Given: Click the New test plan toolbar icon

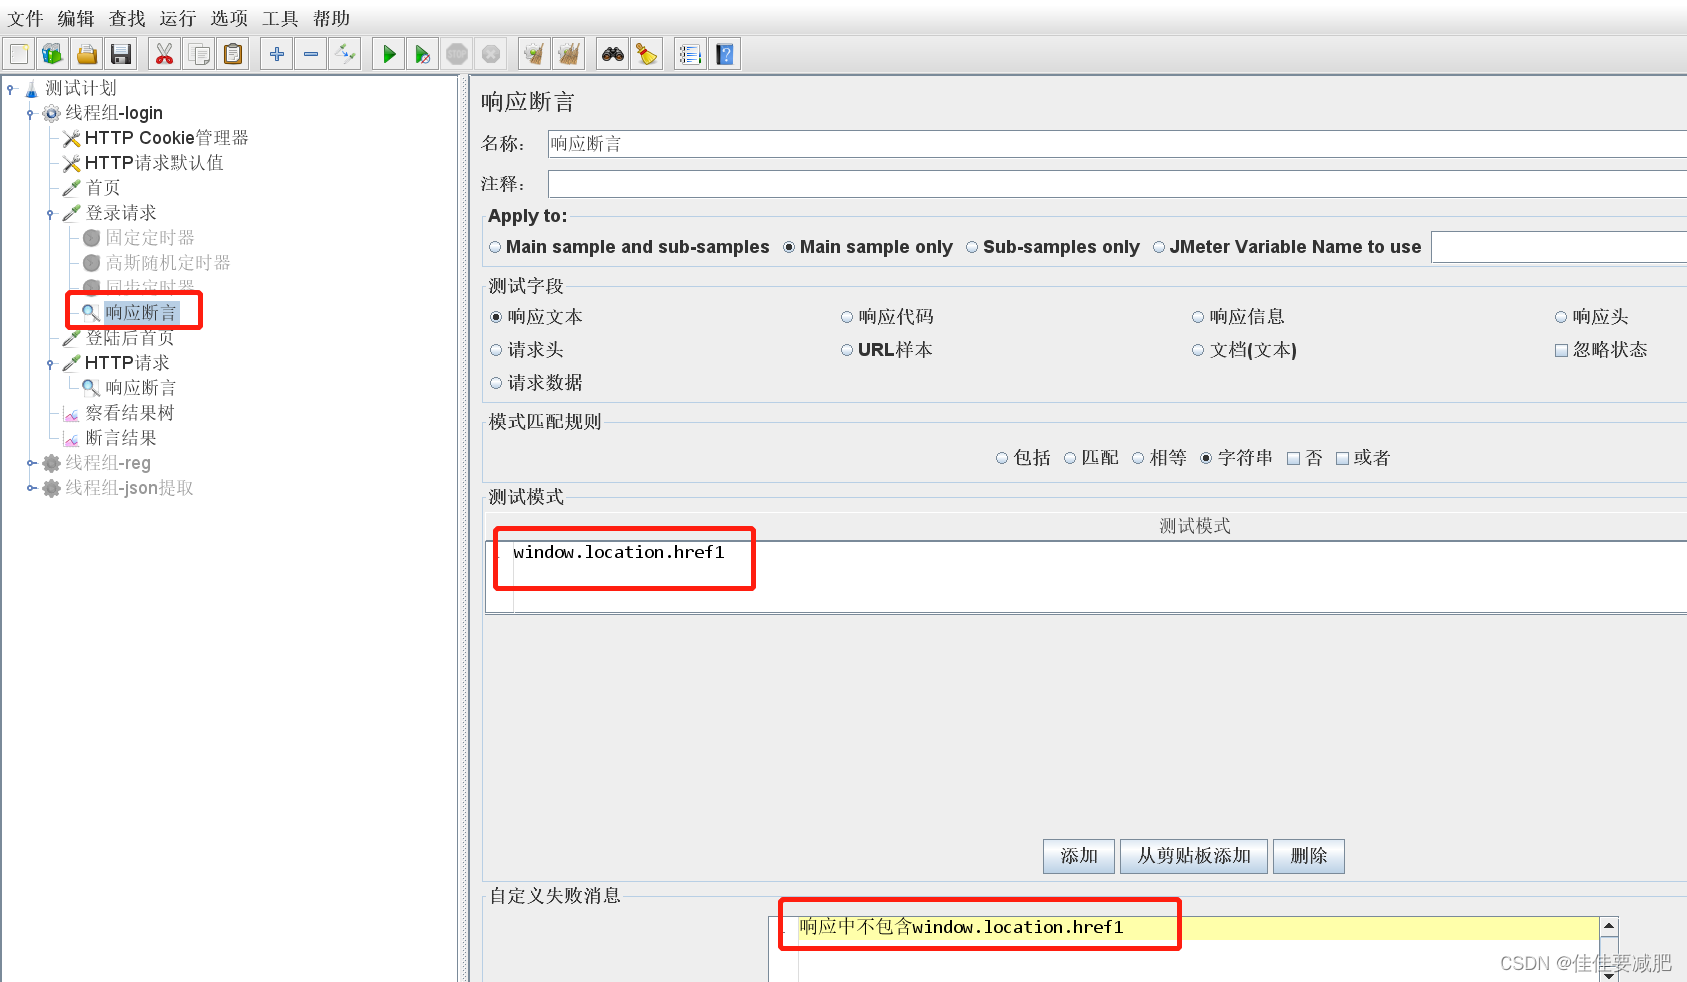Looking at the screenshot, I should [x=19, y=54].
